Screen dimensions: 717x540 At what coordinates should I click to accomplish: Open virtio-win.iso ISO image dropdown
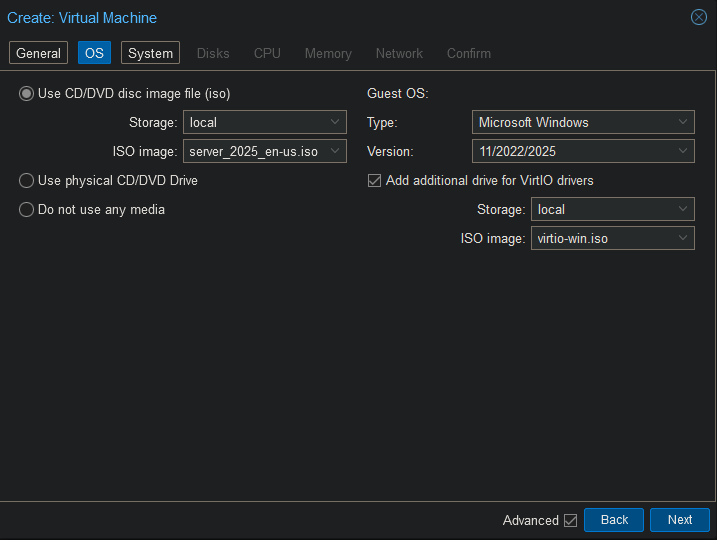(683, 239)
